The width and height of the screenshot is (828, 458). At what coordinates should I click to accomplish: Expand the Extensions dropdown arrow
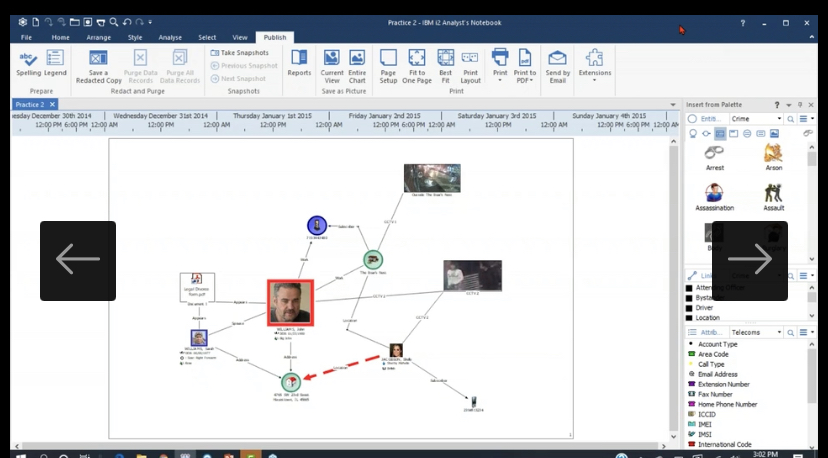[x=595, y=81]
